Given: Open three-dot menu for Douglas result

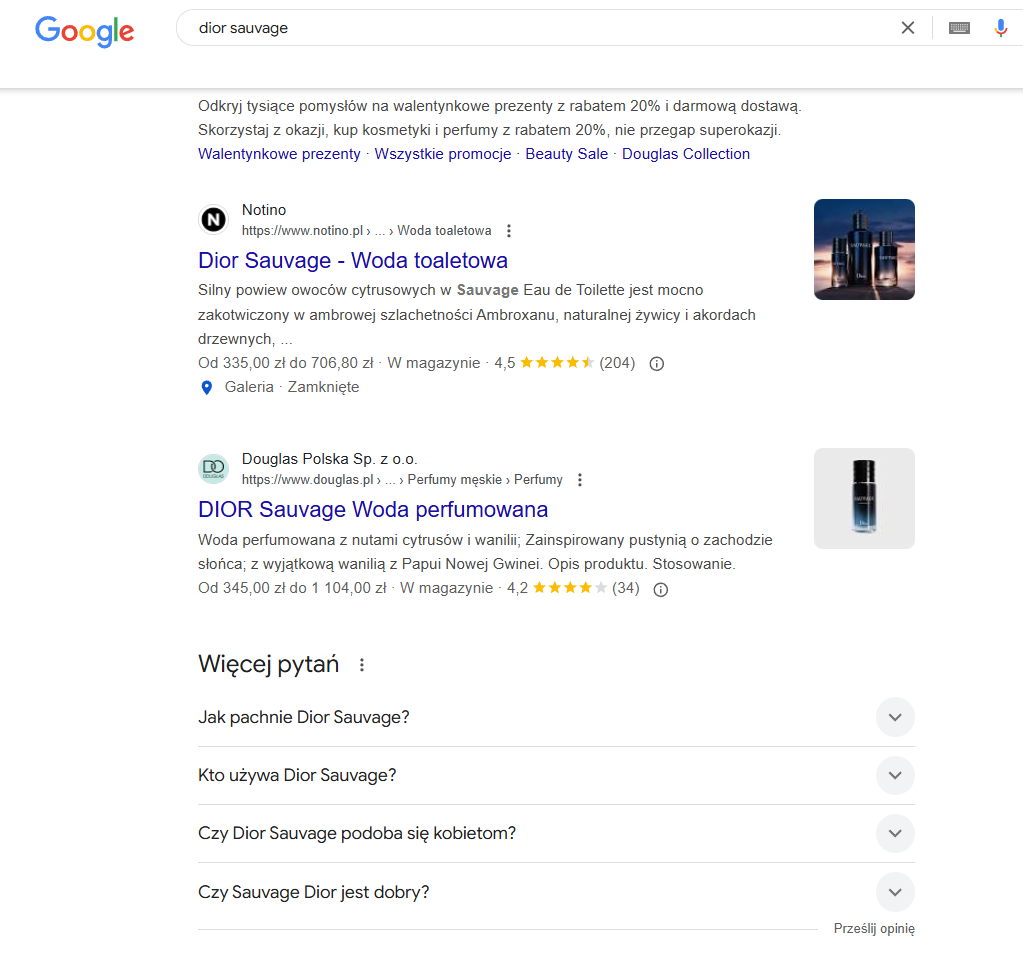Looking at the screenshot, I should (x=580, y=480).
